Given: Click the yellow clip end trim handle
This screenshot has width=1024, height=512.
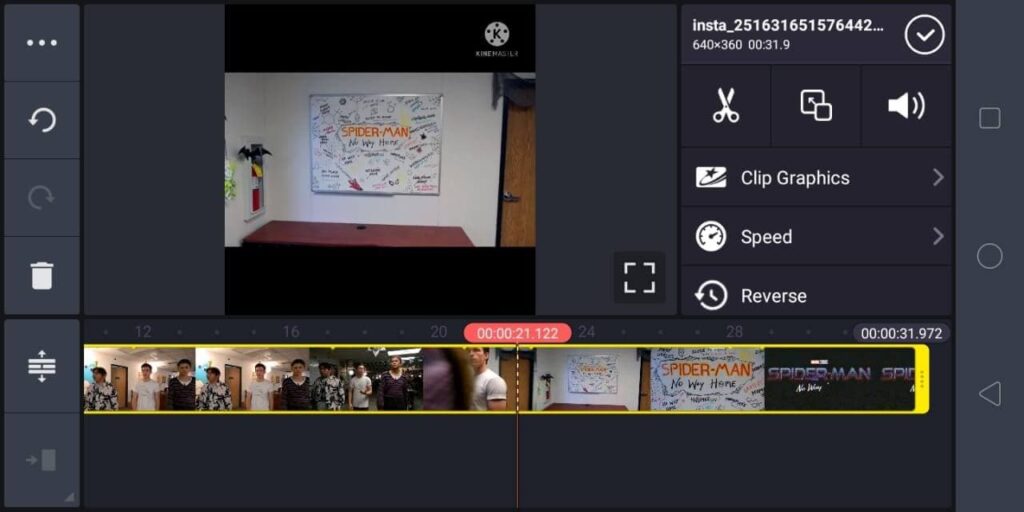Looking at the screenshot, I should click(922, 379).
